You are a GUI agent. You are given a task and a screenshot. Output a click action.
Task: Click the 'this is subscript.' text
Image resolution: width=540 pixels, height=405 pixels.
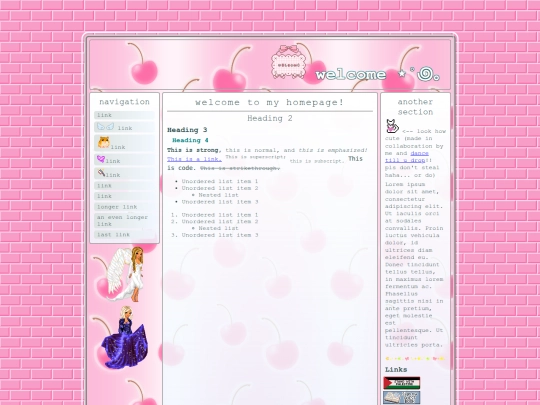[x=317, y=161]
